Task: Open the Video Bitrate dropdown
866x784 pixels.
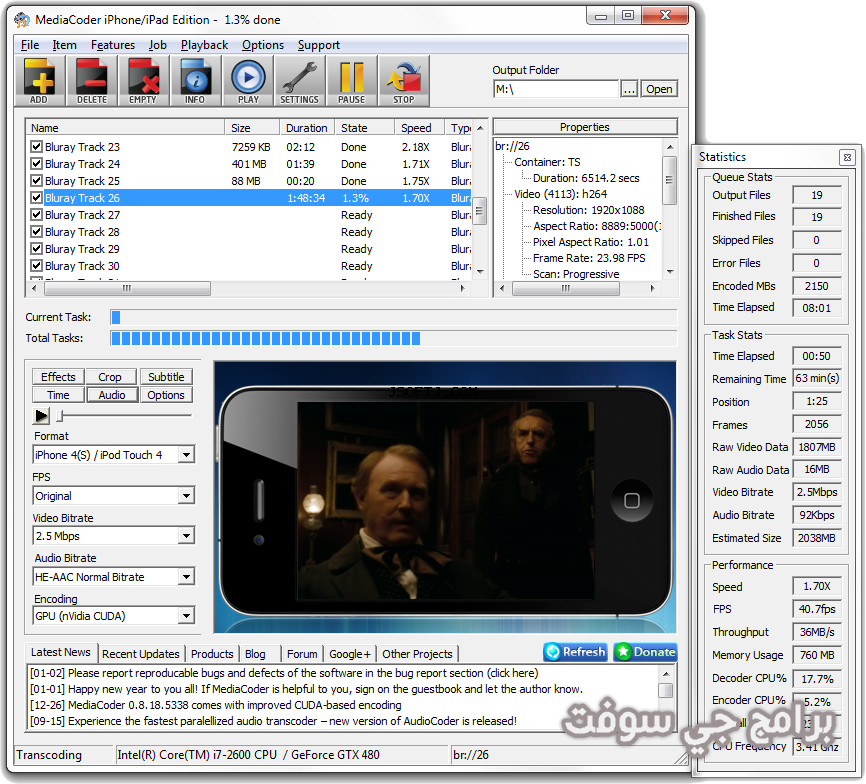Action: point(187,536)
